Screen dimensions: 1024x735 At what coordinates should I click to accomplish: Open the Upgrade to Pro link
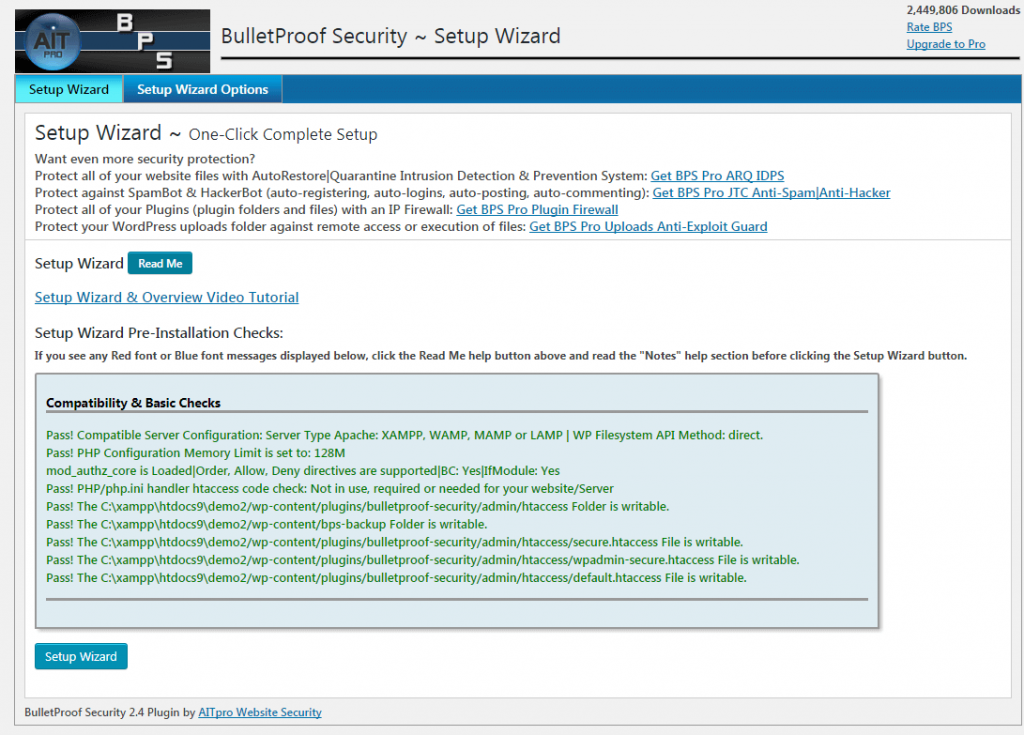[x=945, y=44]
